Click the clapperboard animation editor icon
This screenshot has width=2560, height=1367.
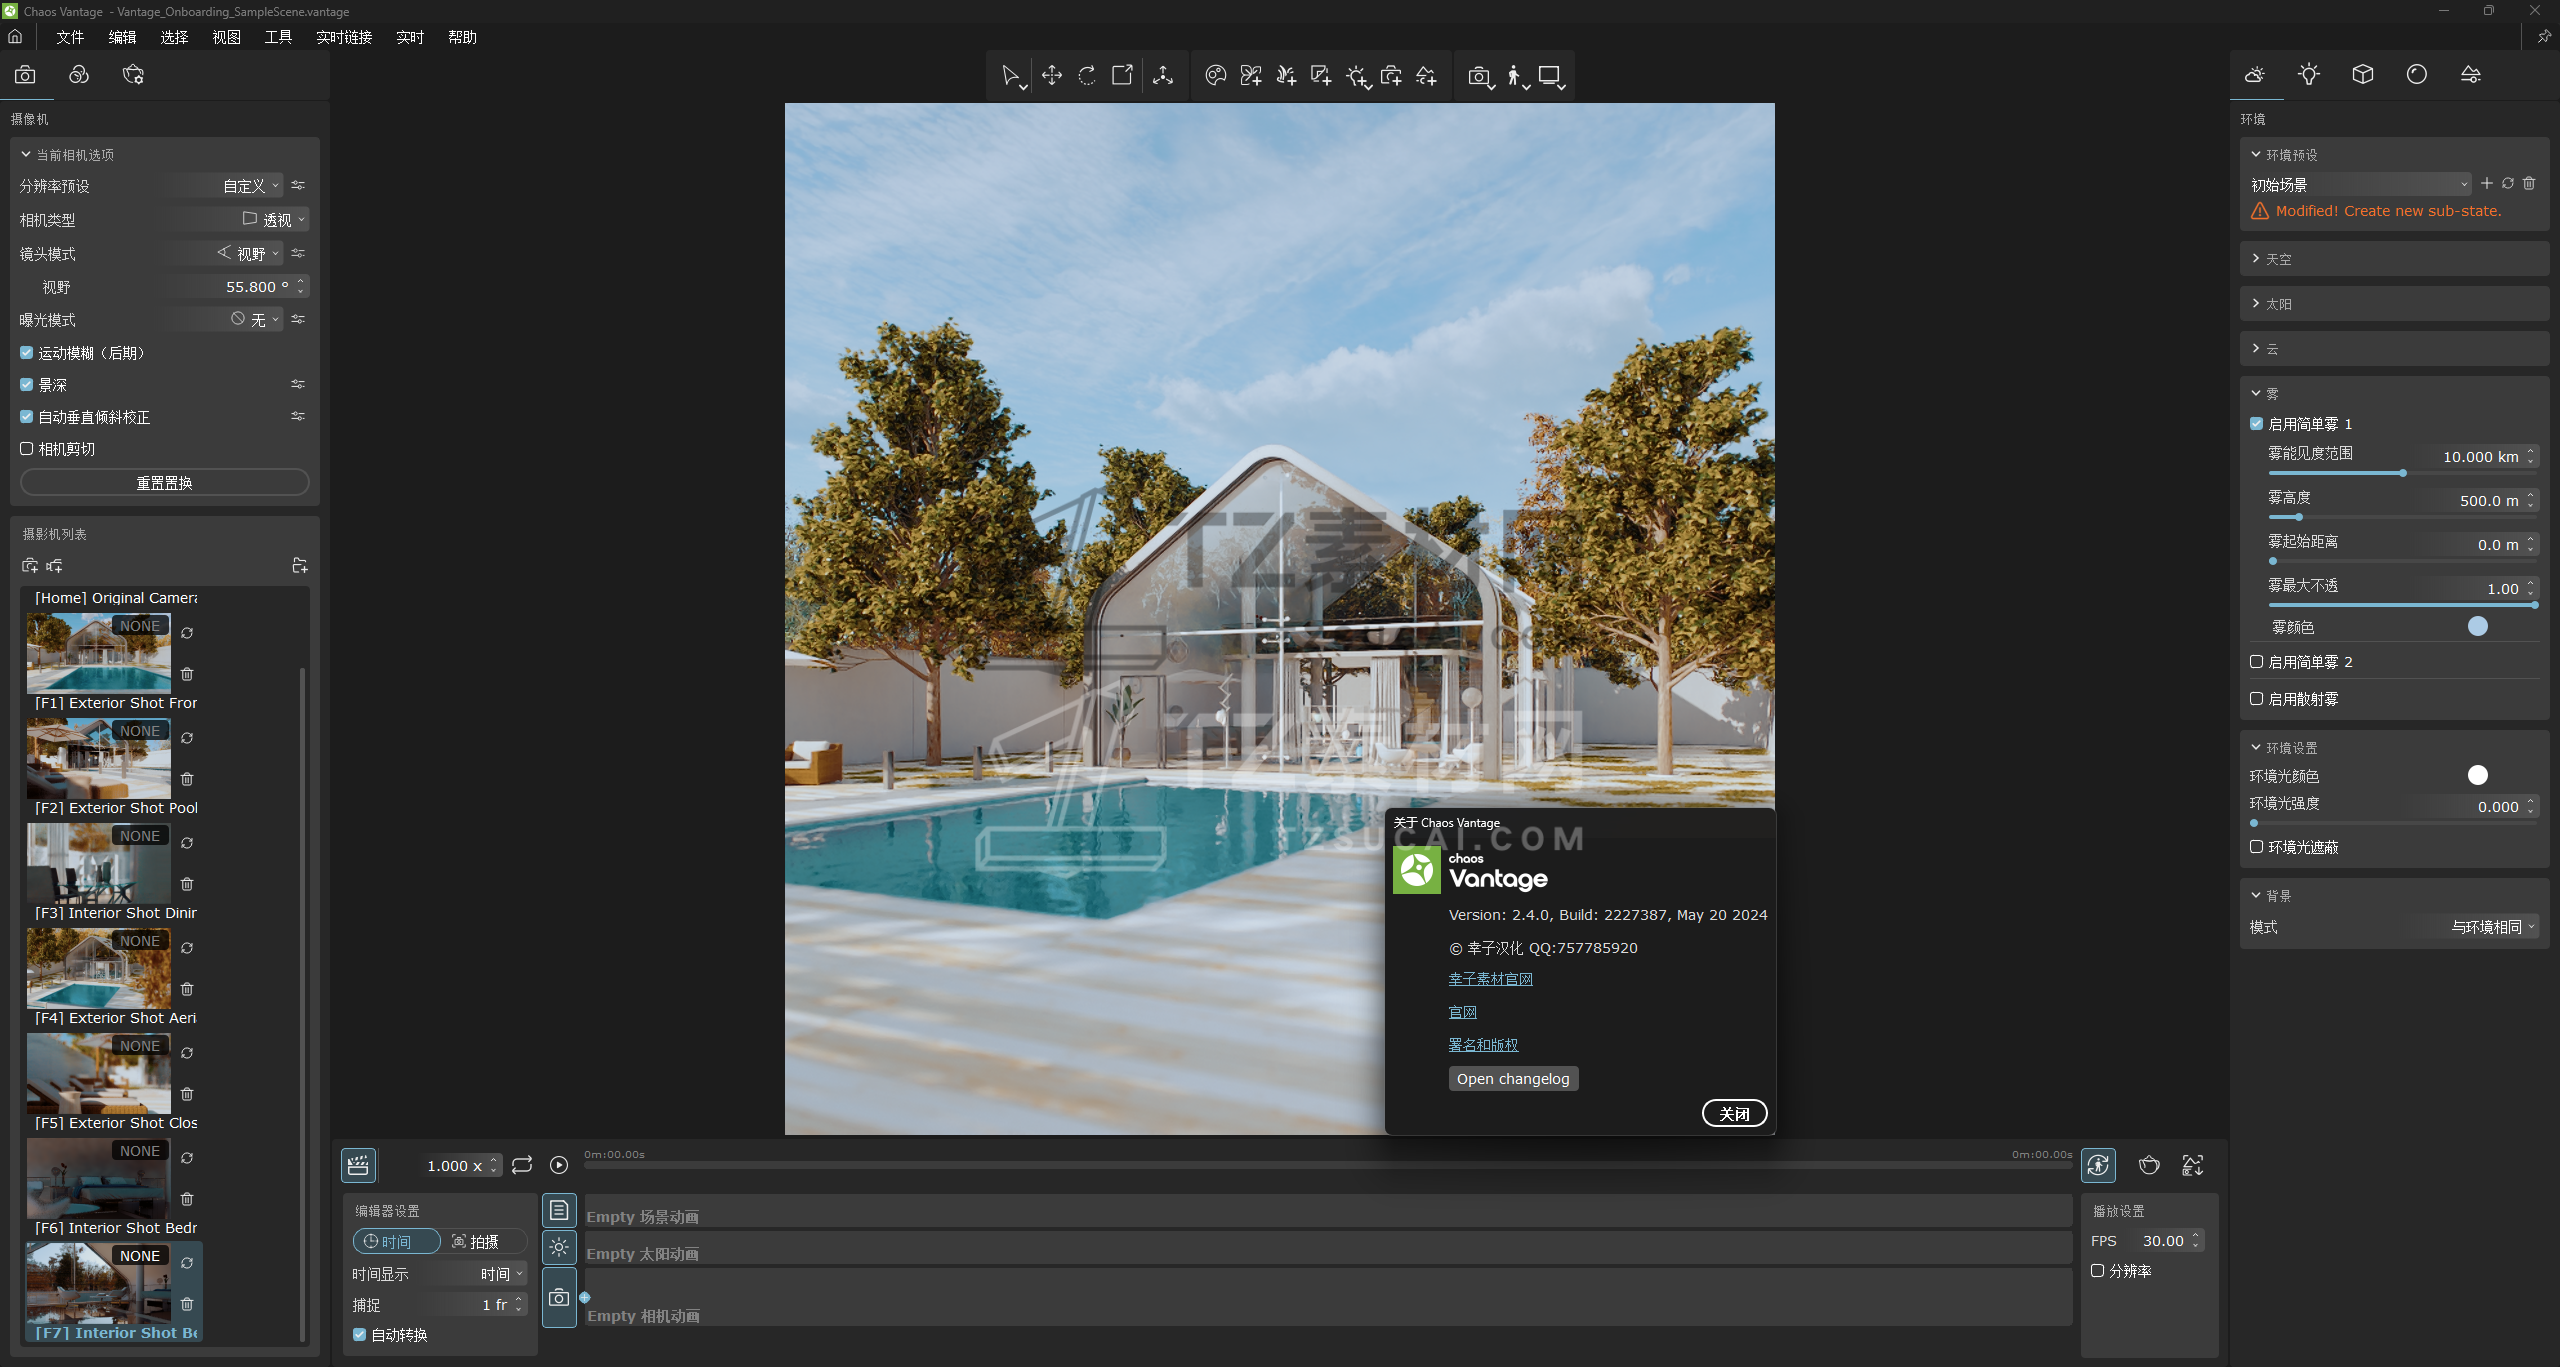coord(358,1165)
